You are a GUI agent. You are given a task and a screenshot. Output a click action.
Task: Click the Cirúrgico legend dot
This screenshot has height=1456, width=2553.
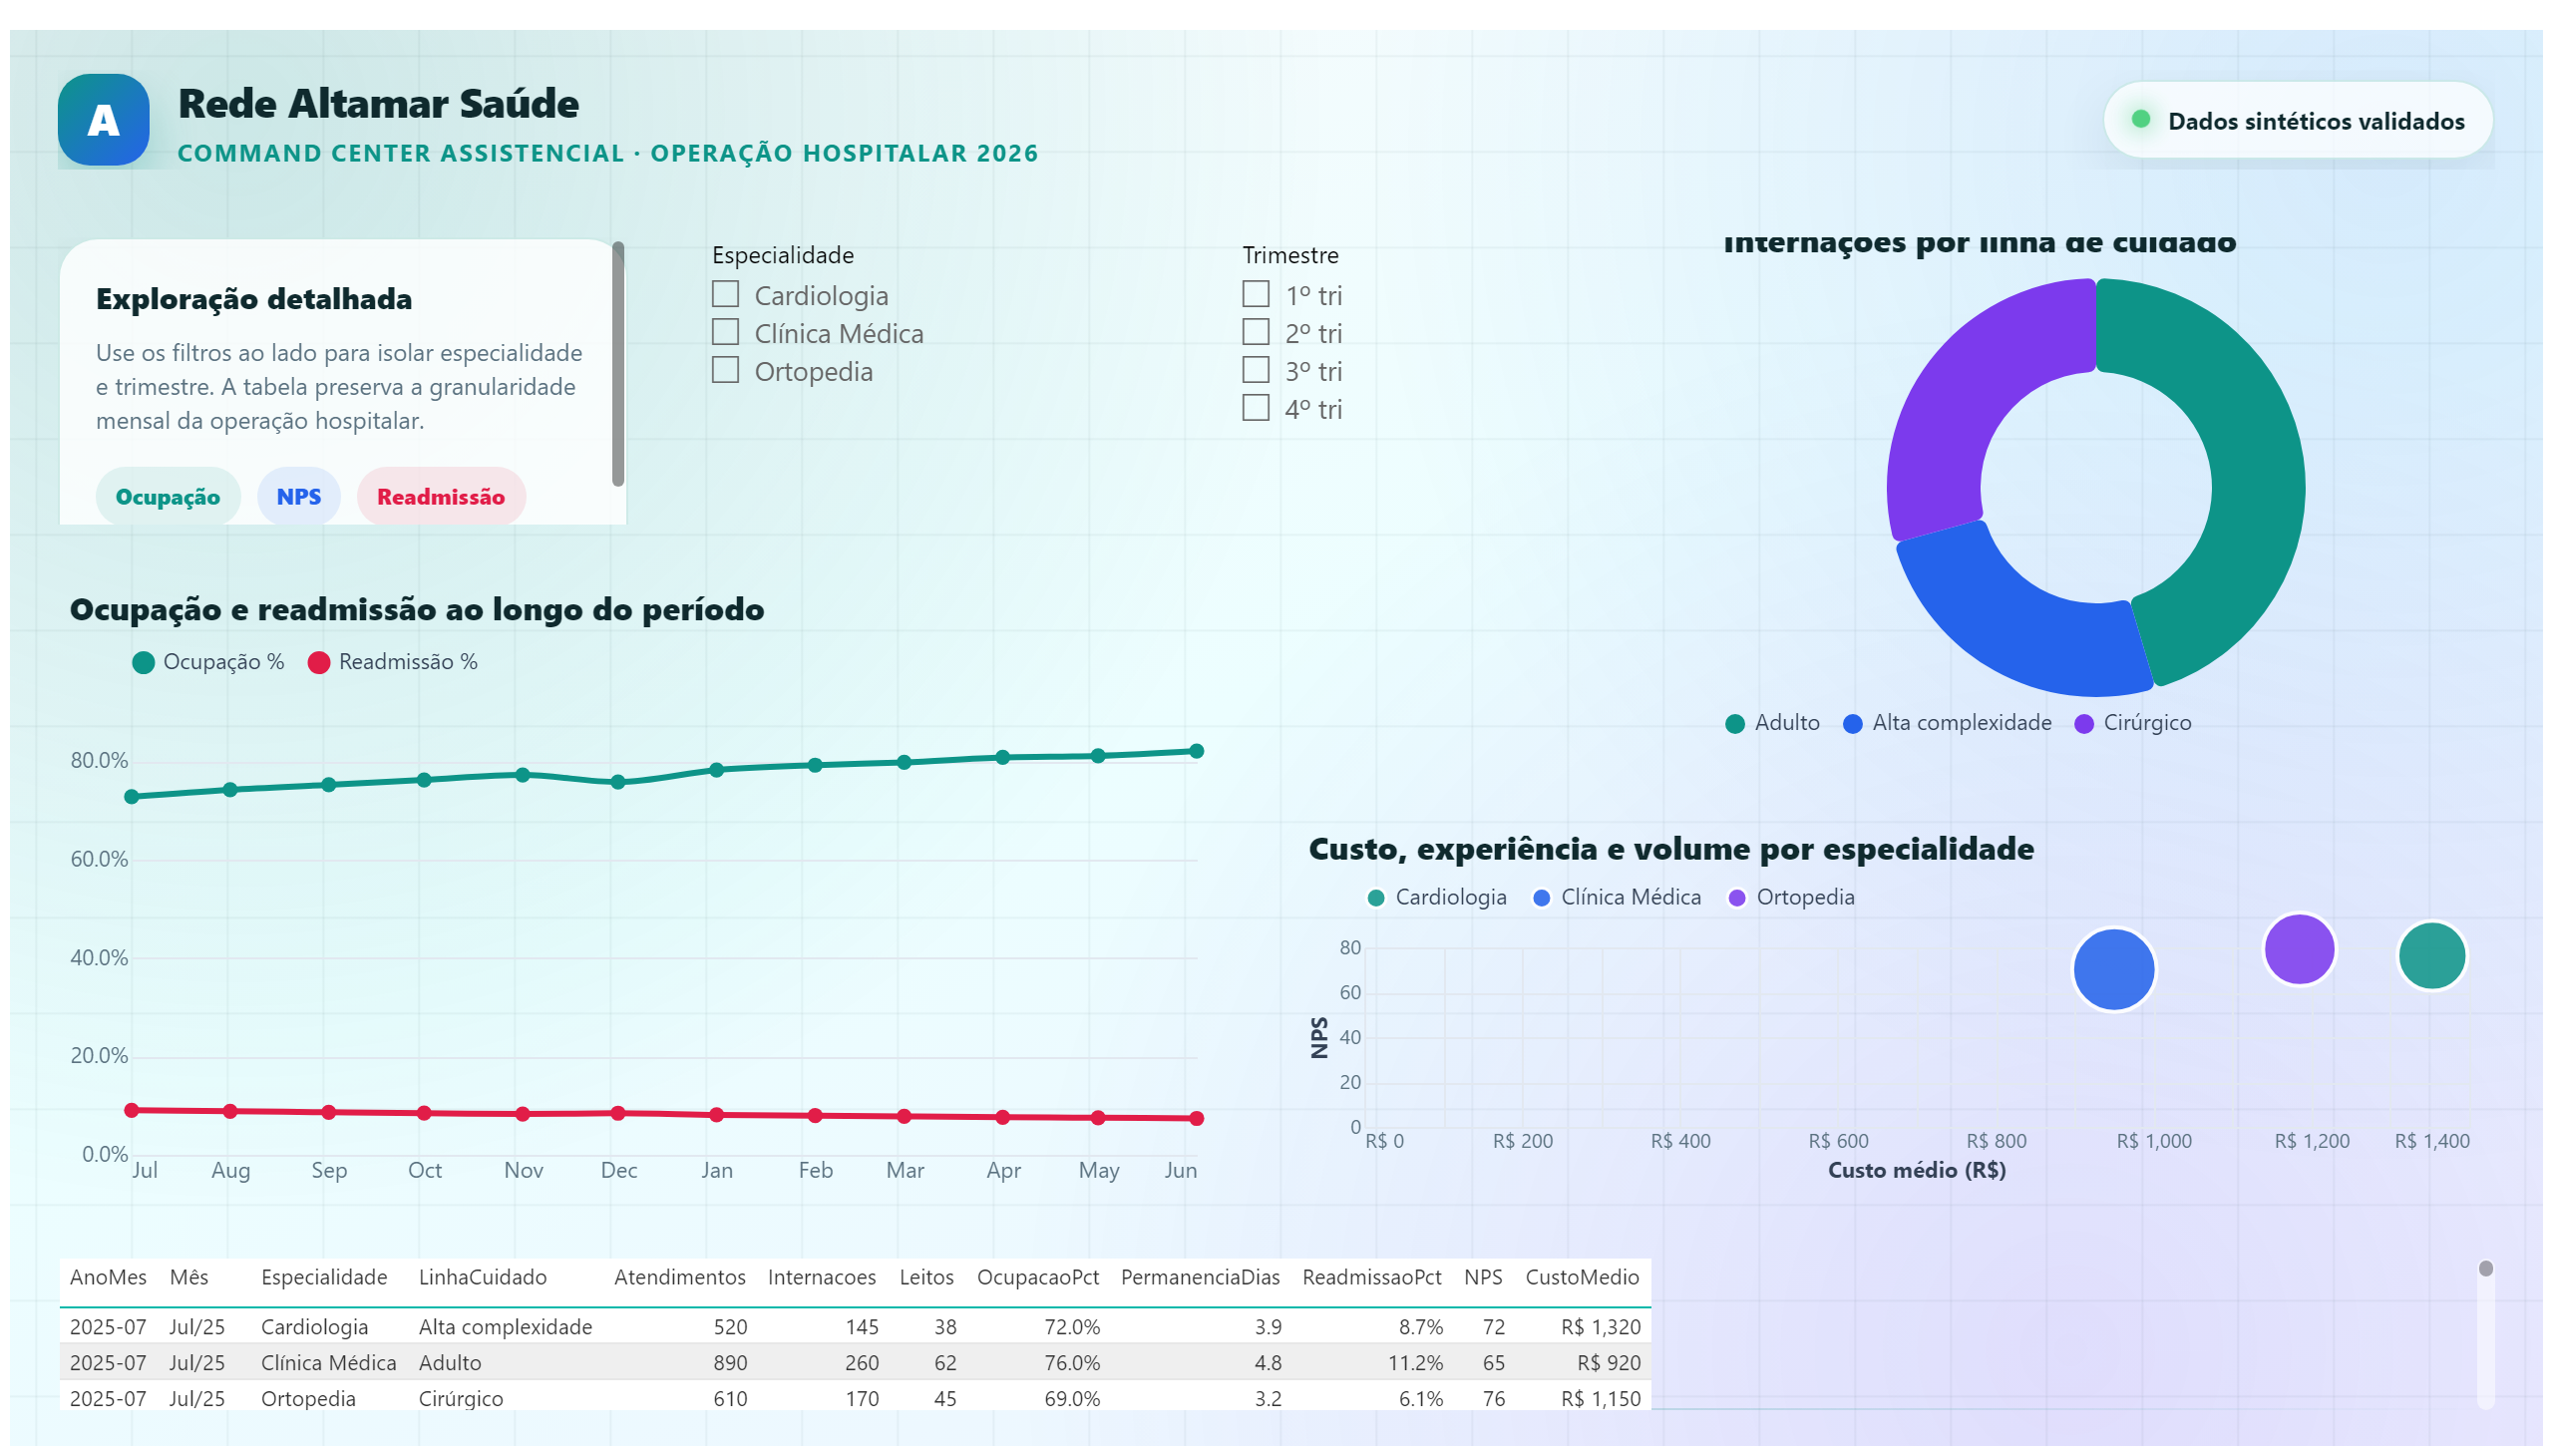coord(2084,724)
